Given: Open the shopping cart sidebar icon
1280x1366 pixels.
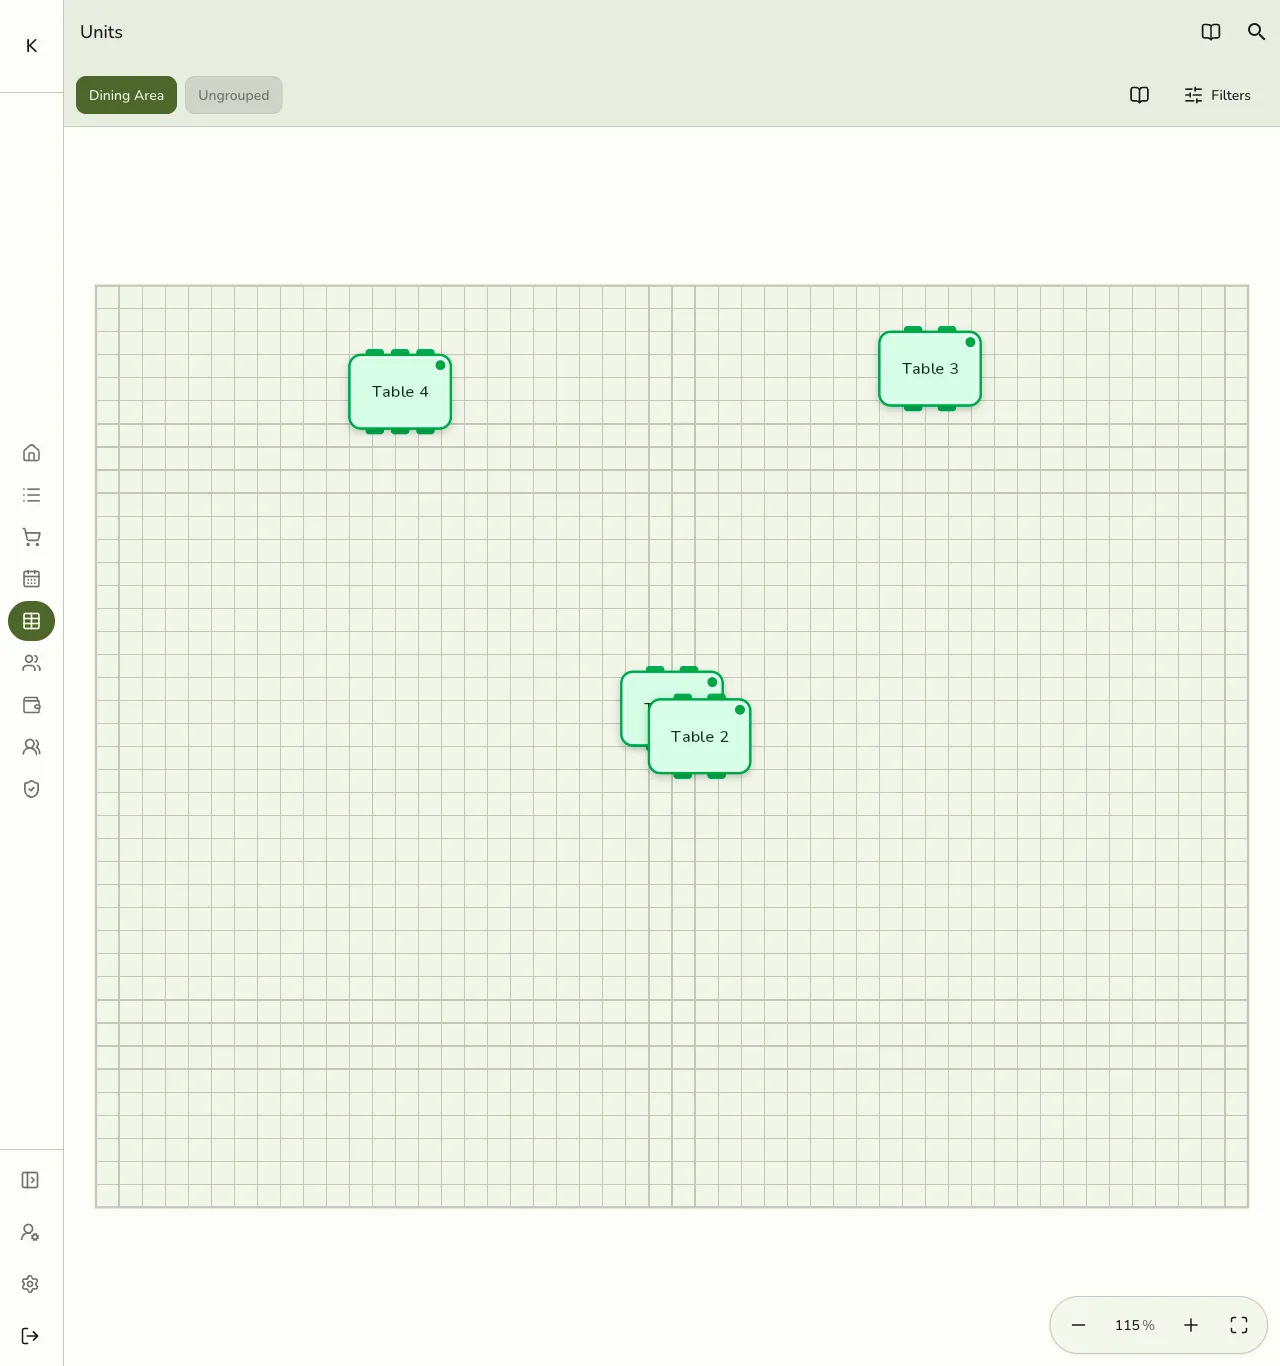Looking at the screenshot, I should point(31,537).
